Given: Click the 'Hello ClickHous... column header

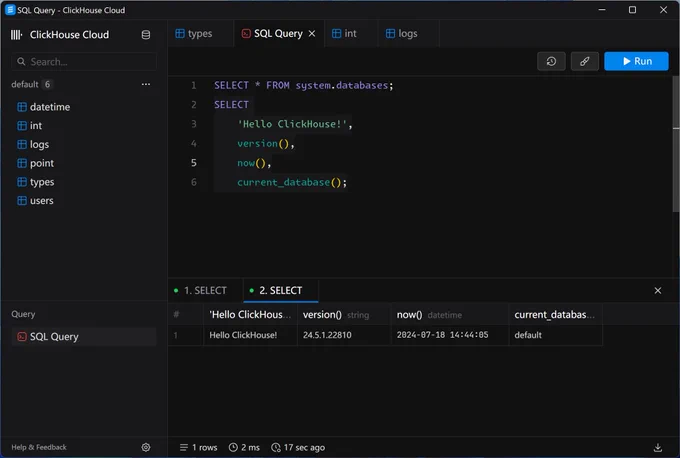Looking at the screenshot, I should click(x=250, y=314).
